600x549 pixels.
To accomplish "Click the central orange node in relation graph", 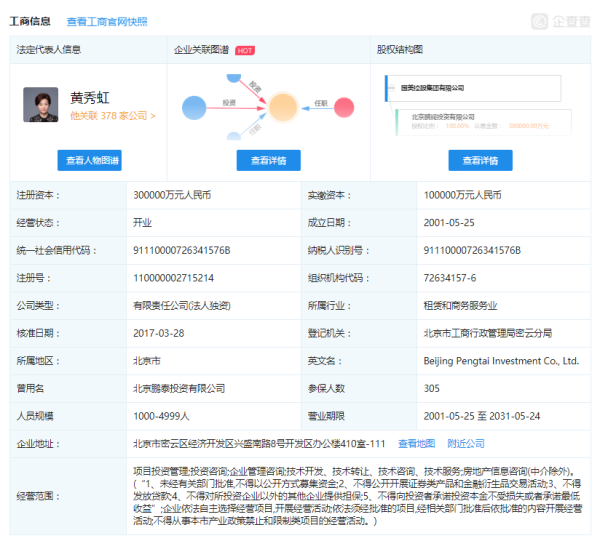I will point(283,107).
